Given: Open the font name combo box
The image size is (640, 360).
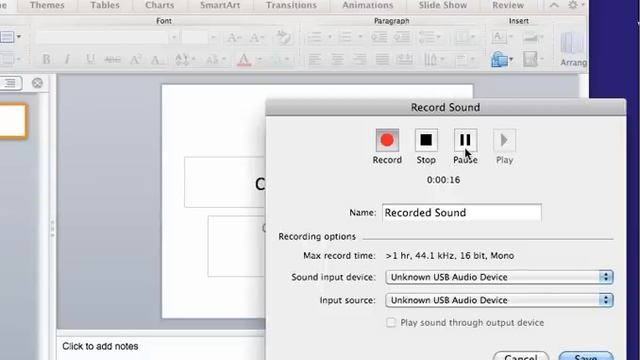Looking at the screenshot, I should (x=107, y=38).
